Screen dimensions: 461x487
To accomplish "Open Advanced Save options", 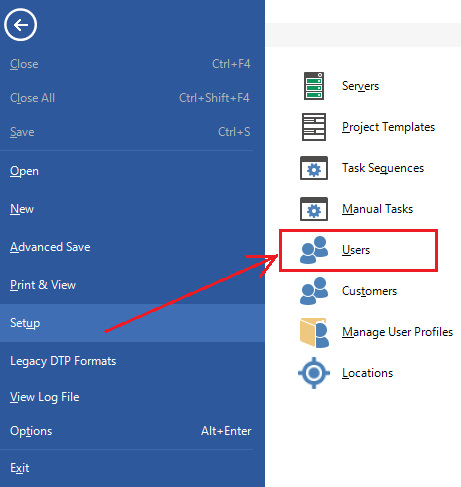I will point(132,247).
